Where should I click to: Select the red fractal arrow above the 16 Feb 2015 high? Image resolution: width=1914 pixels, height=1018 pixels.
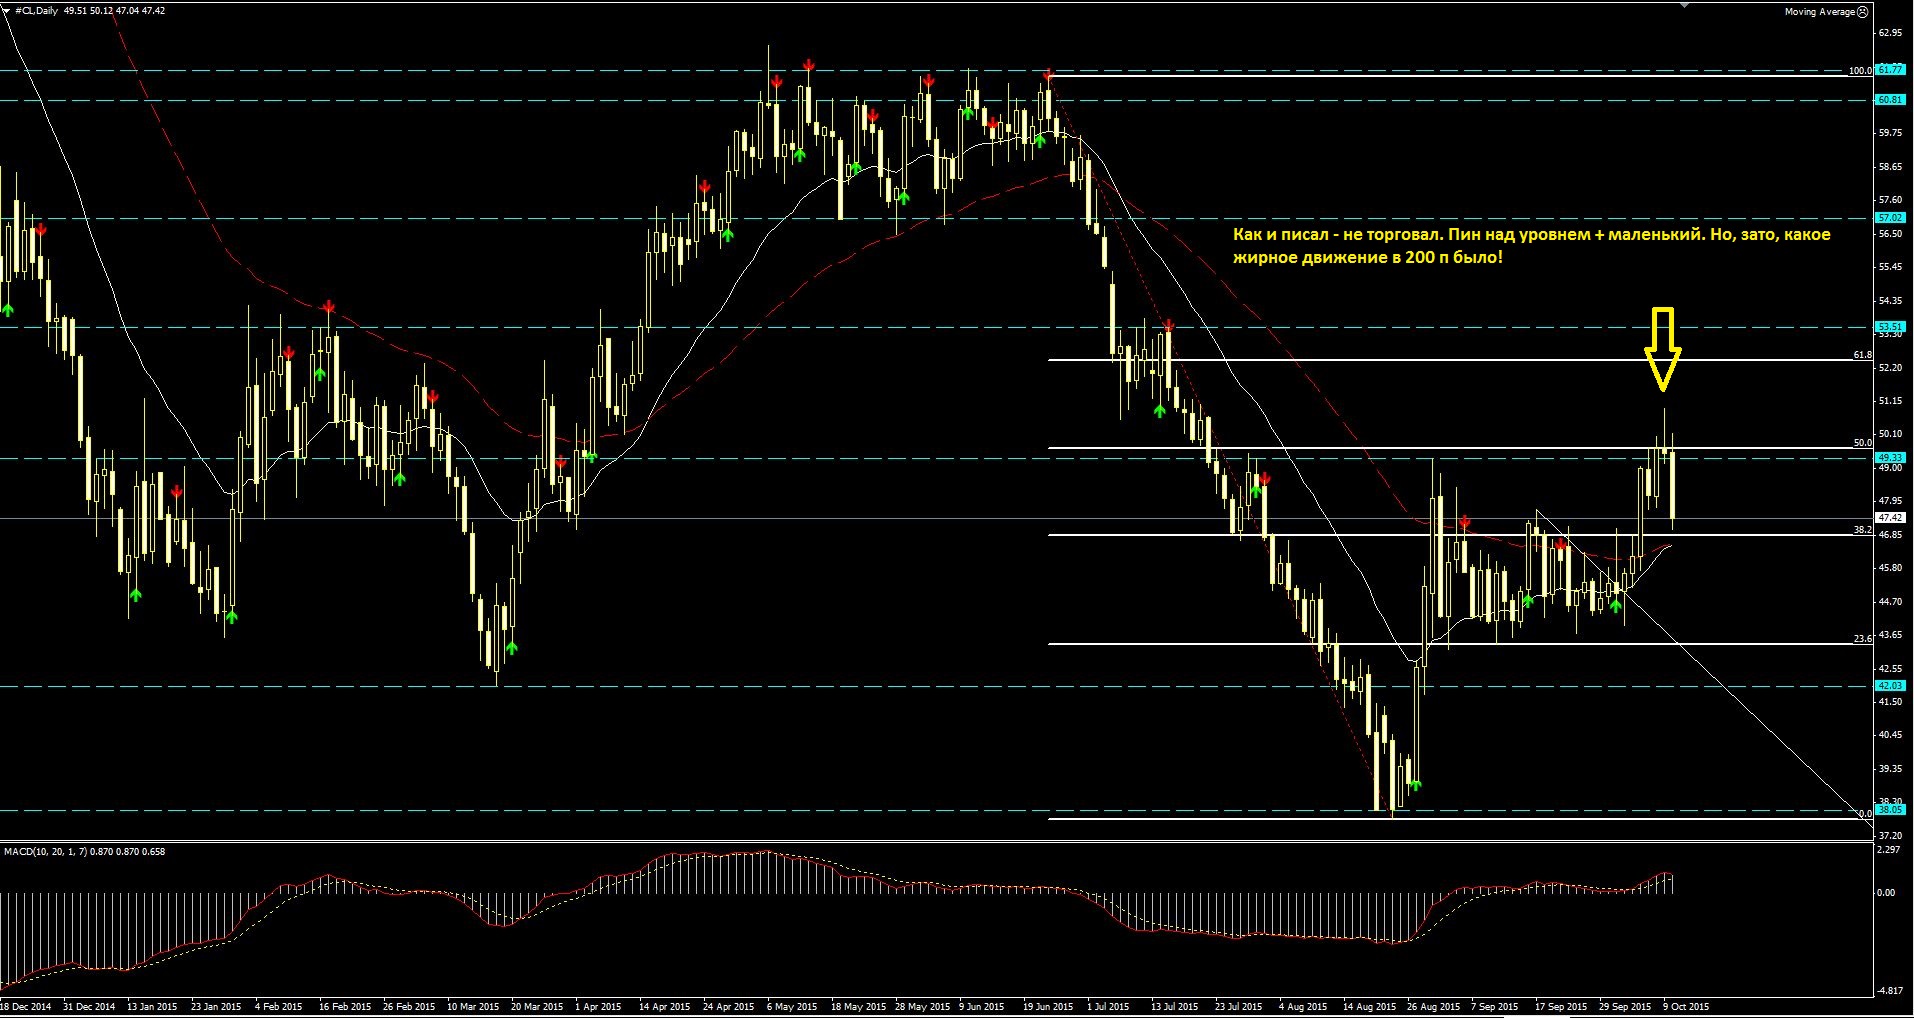click(329, 306)
